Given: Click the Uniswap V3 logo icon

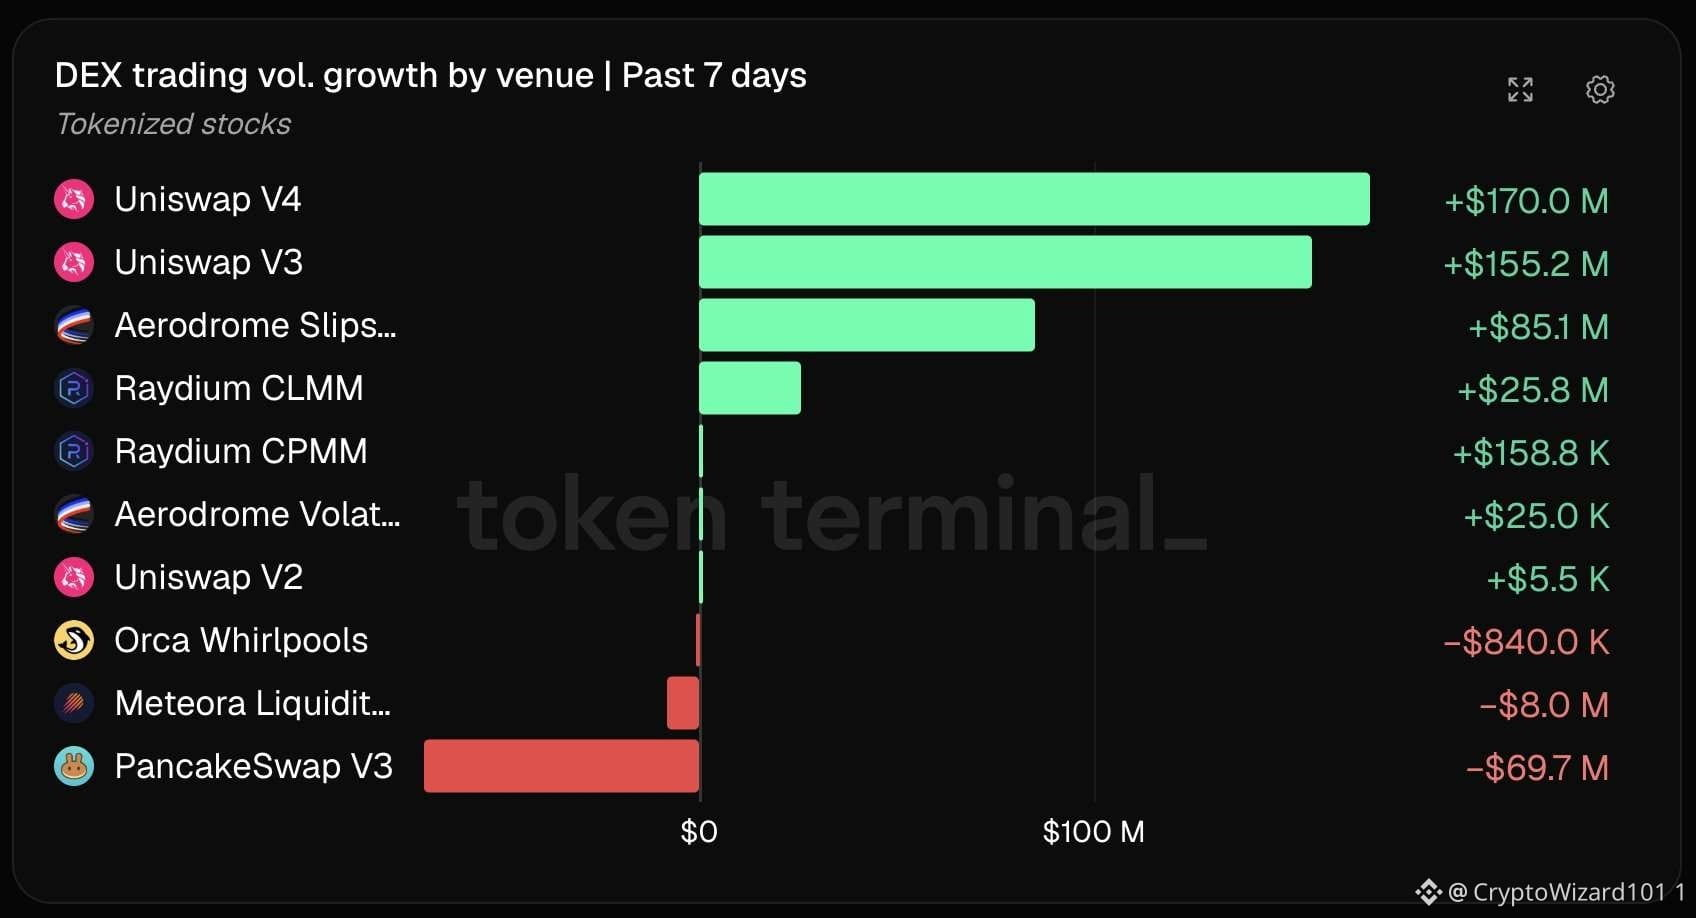Looking at the screenshot, I should (74, 262).
